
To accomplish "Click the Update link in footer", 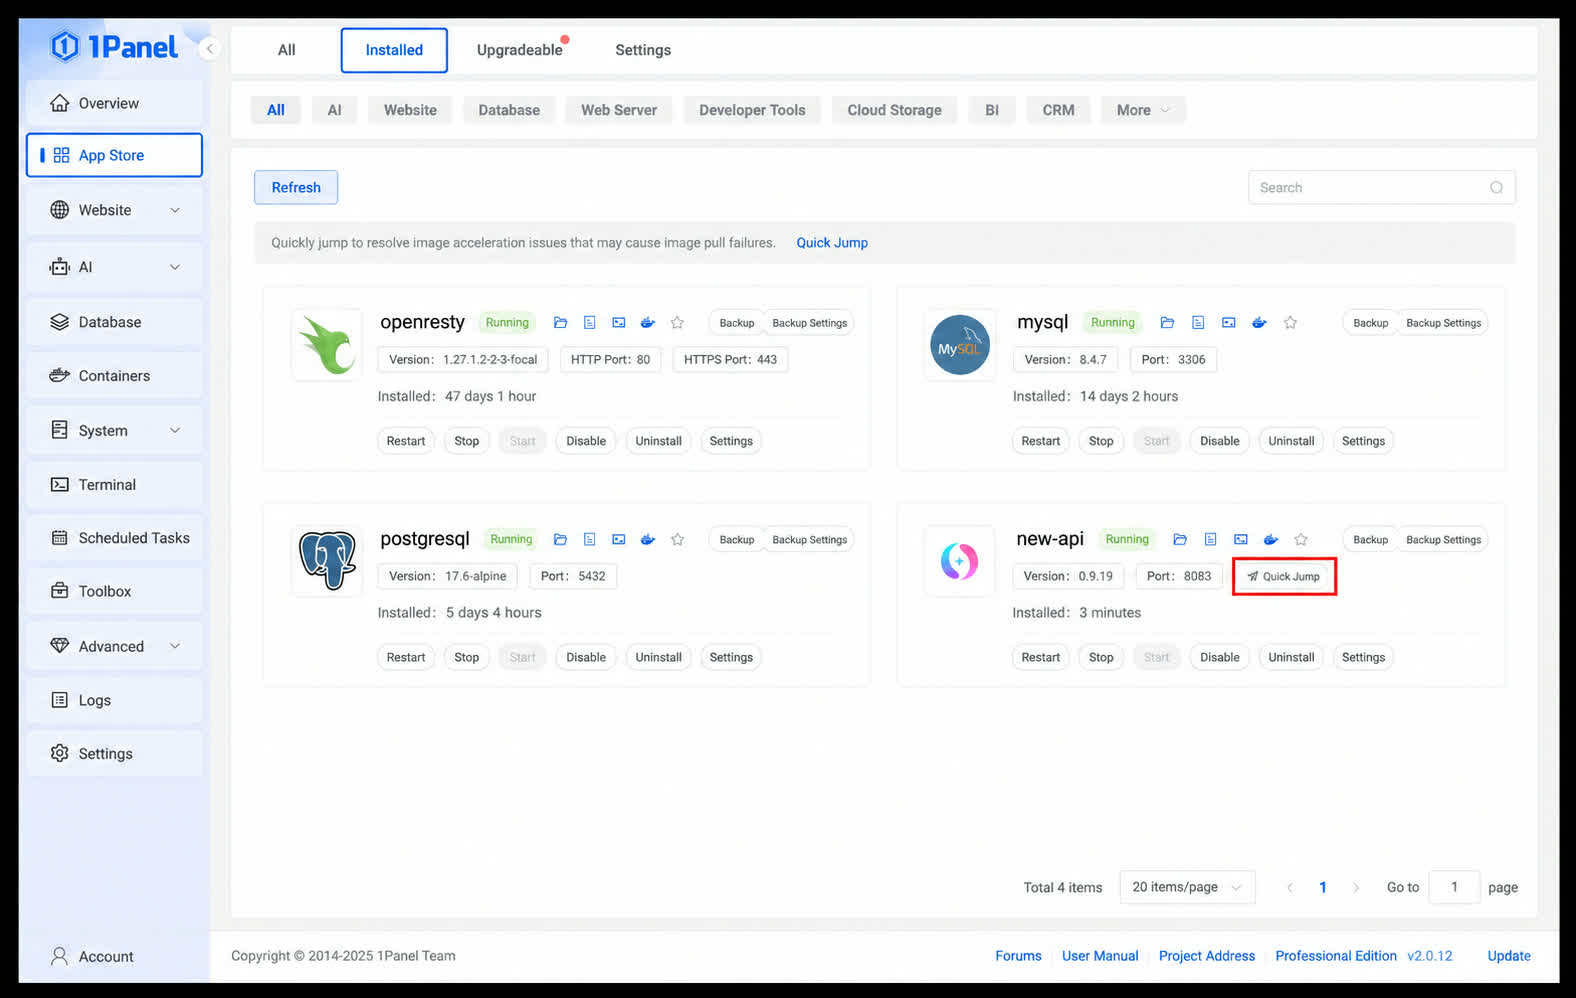I will [x=1509, y=956].
